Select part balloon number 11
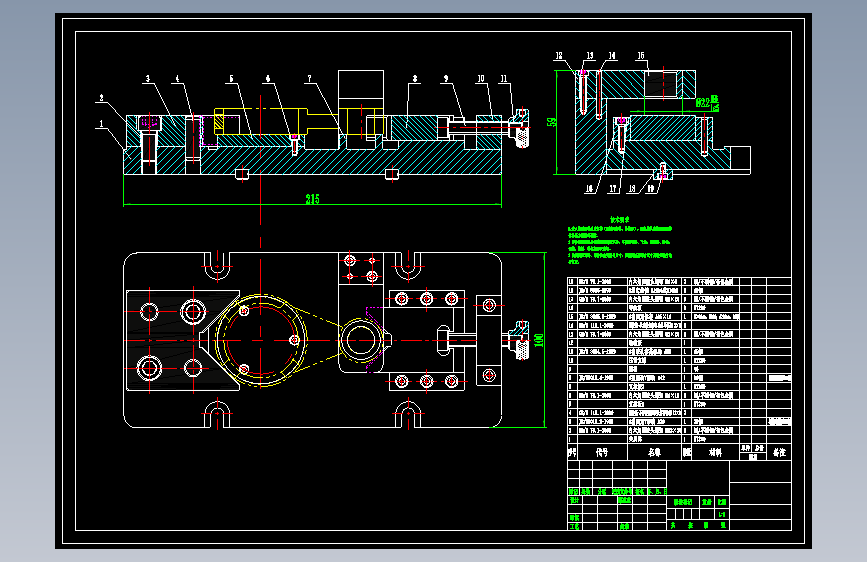This screenshot has width=867, height=562. pos(504,79)
